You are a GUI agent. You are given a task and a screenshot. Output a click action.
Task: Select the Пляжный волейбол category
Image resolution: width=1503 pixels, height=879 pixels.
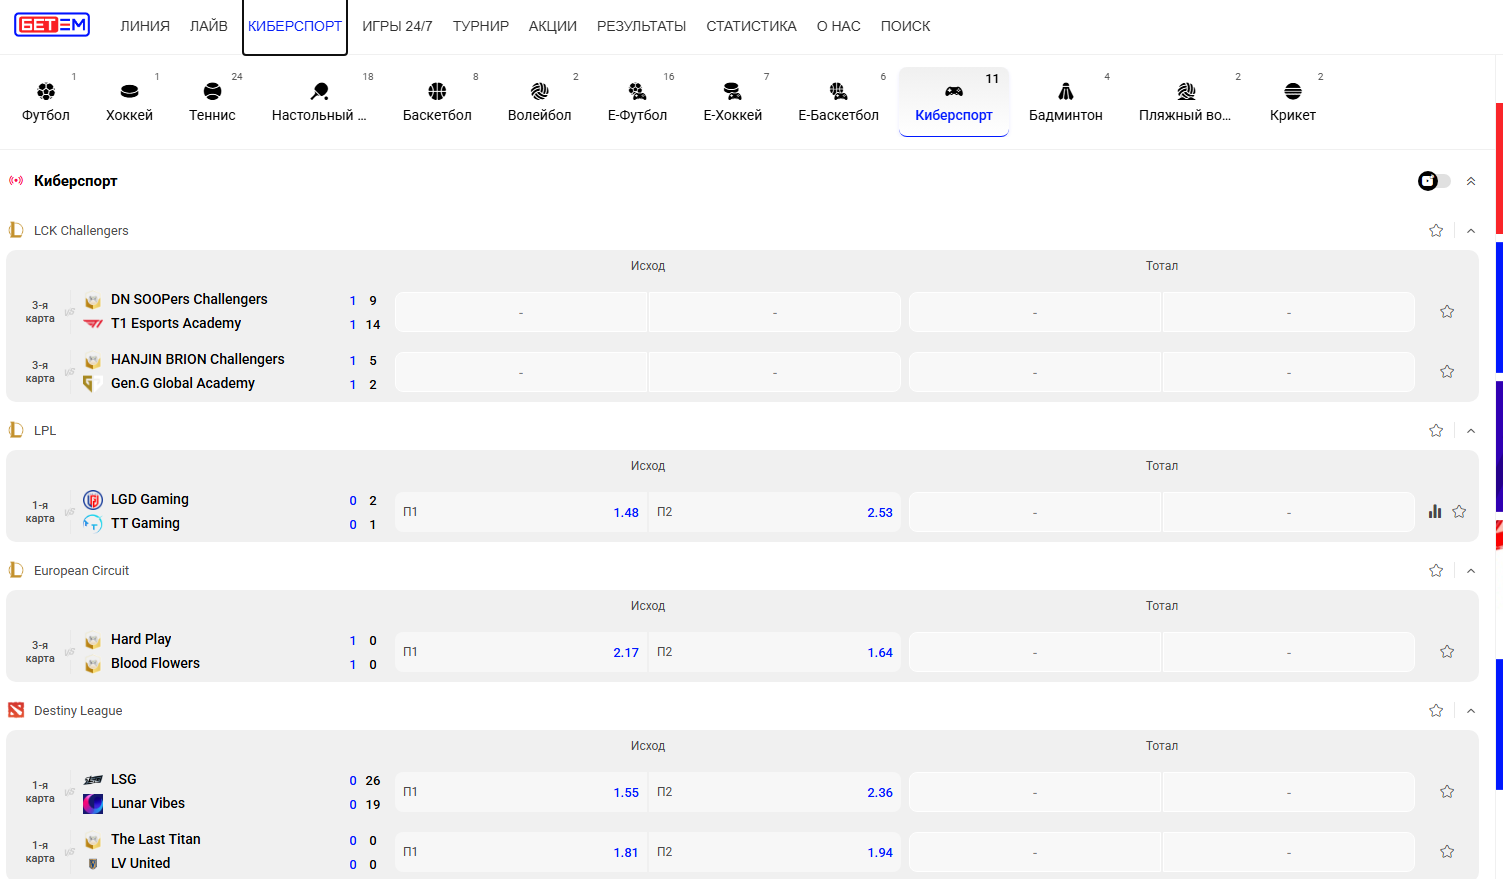point(1185,102)
